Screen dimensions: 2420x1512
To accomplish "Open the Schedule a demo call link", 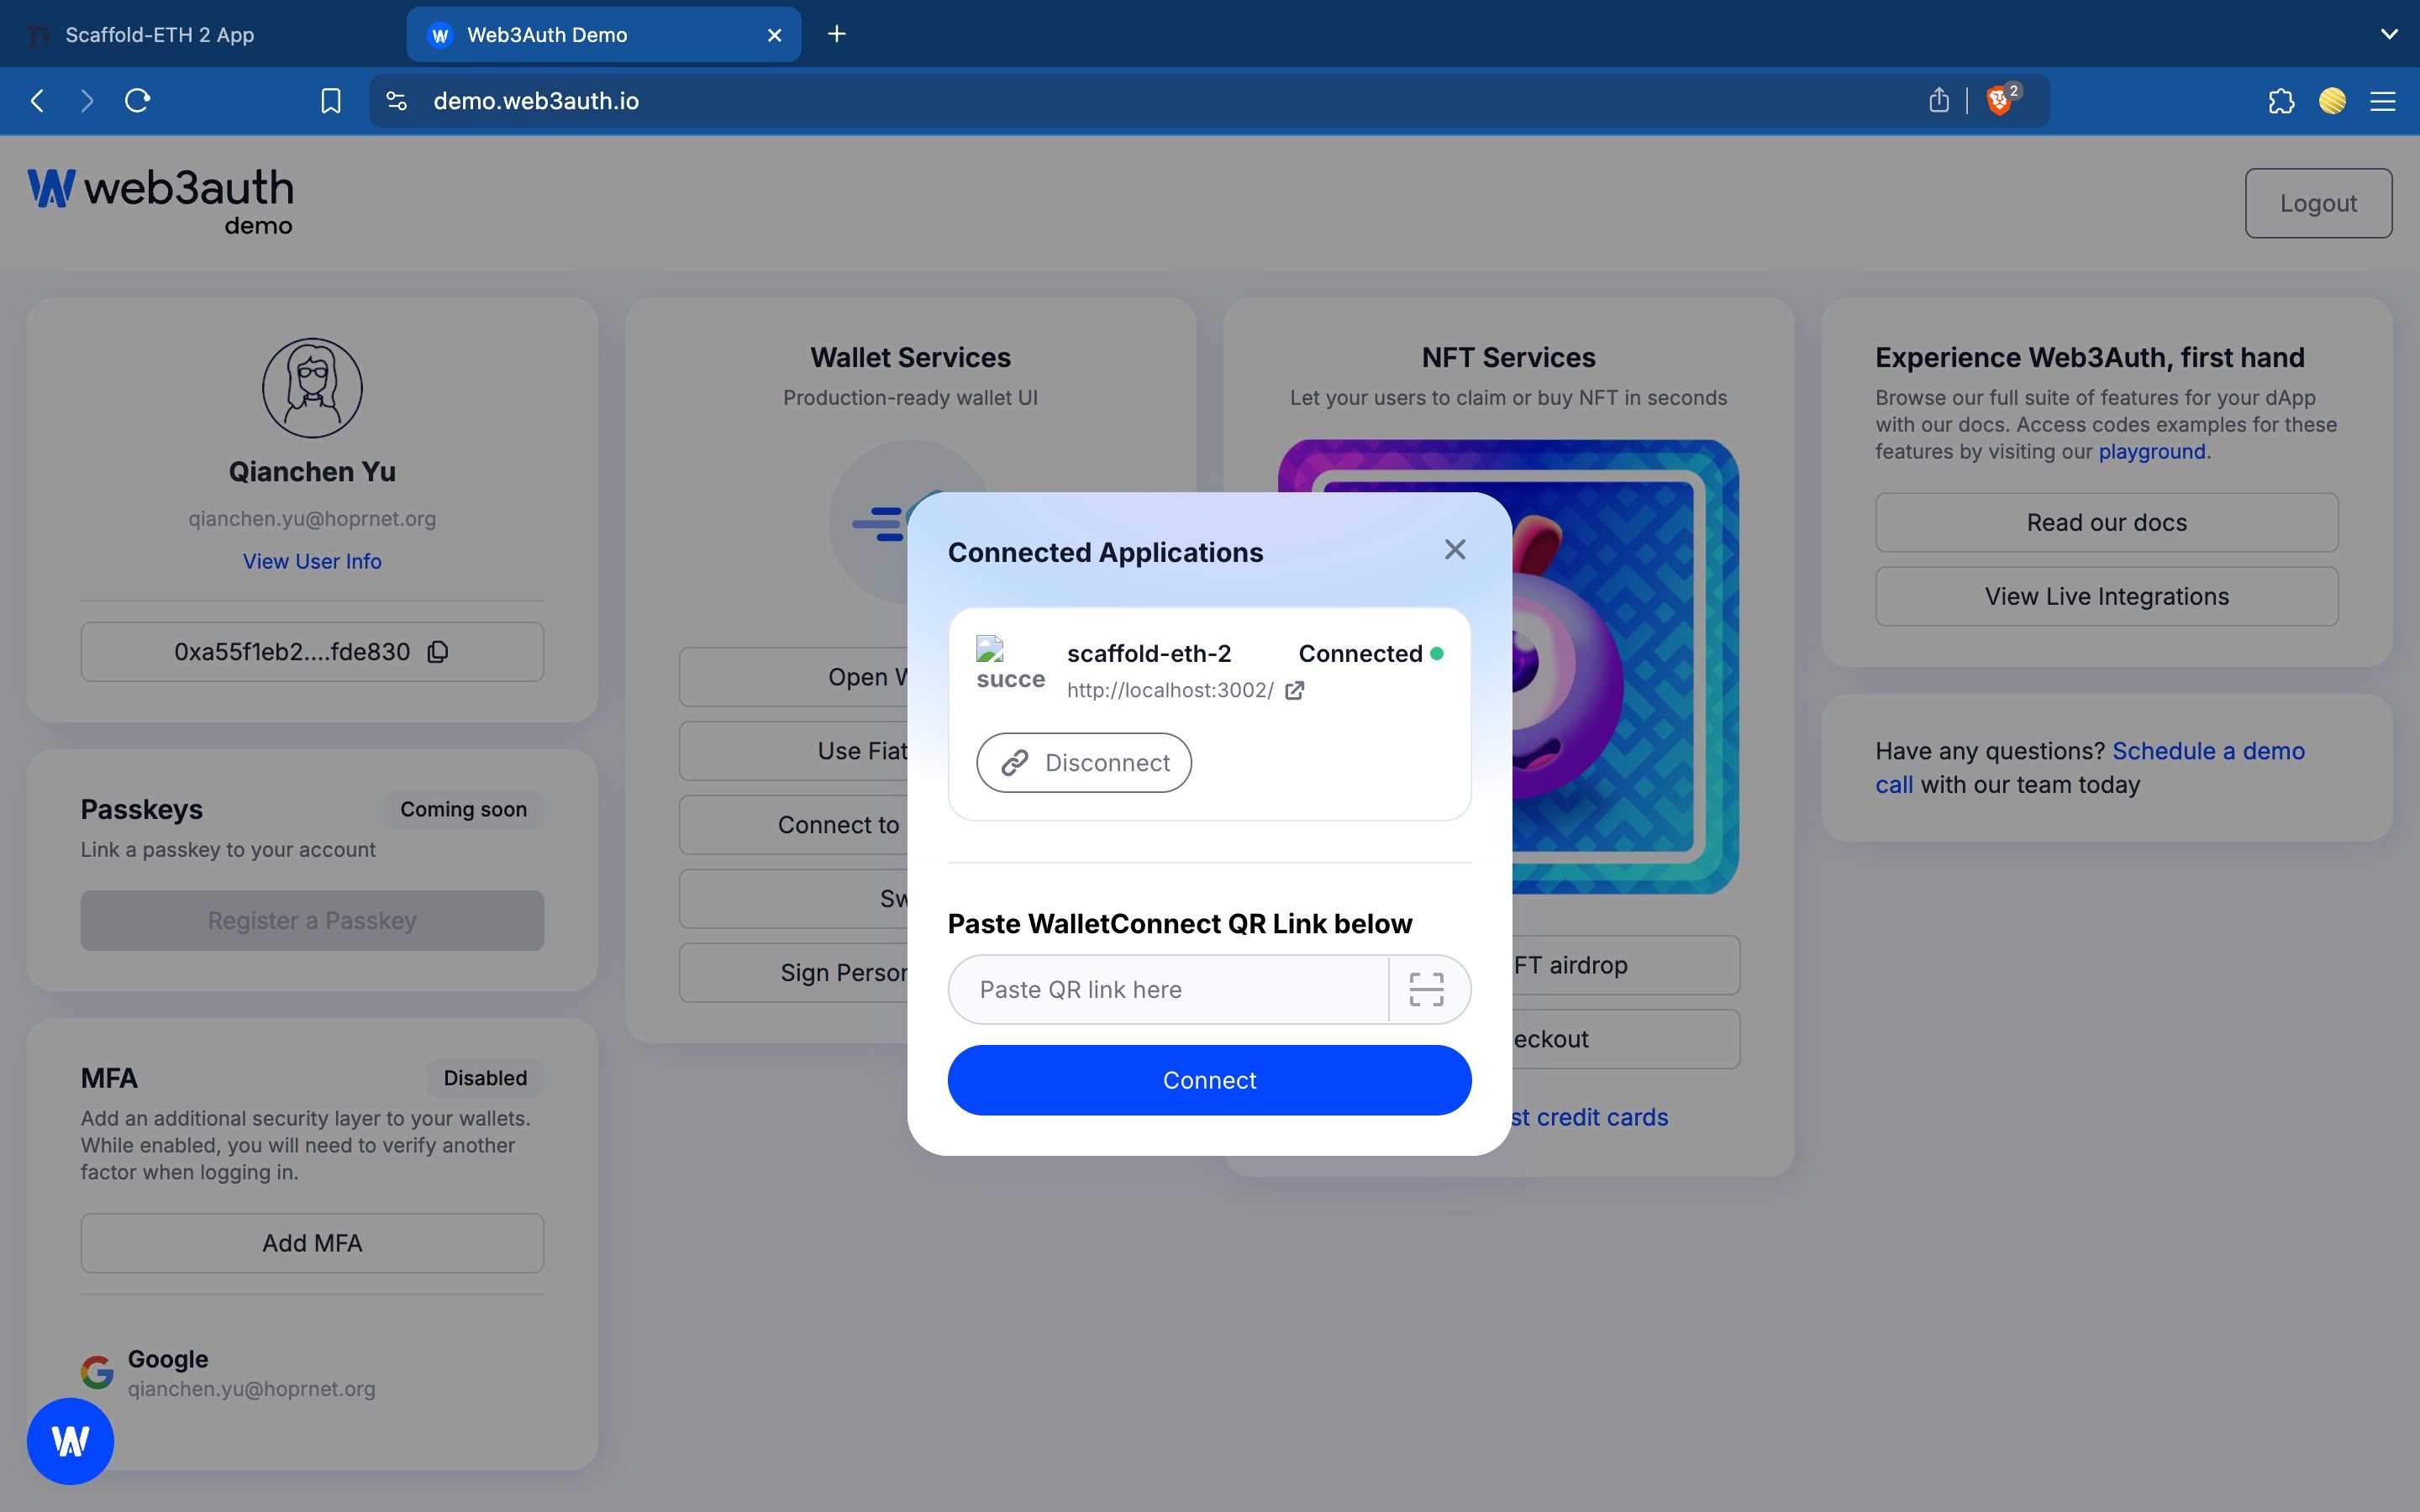I will click(x=2208, y=751).
